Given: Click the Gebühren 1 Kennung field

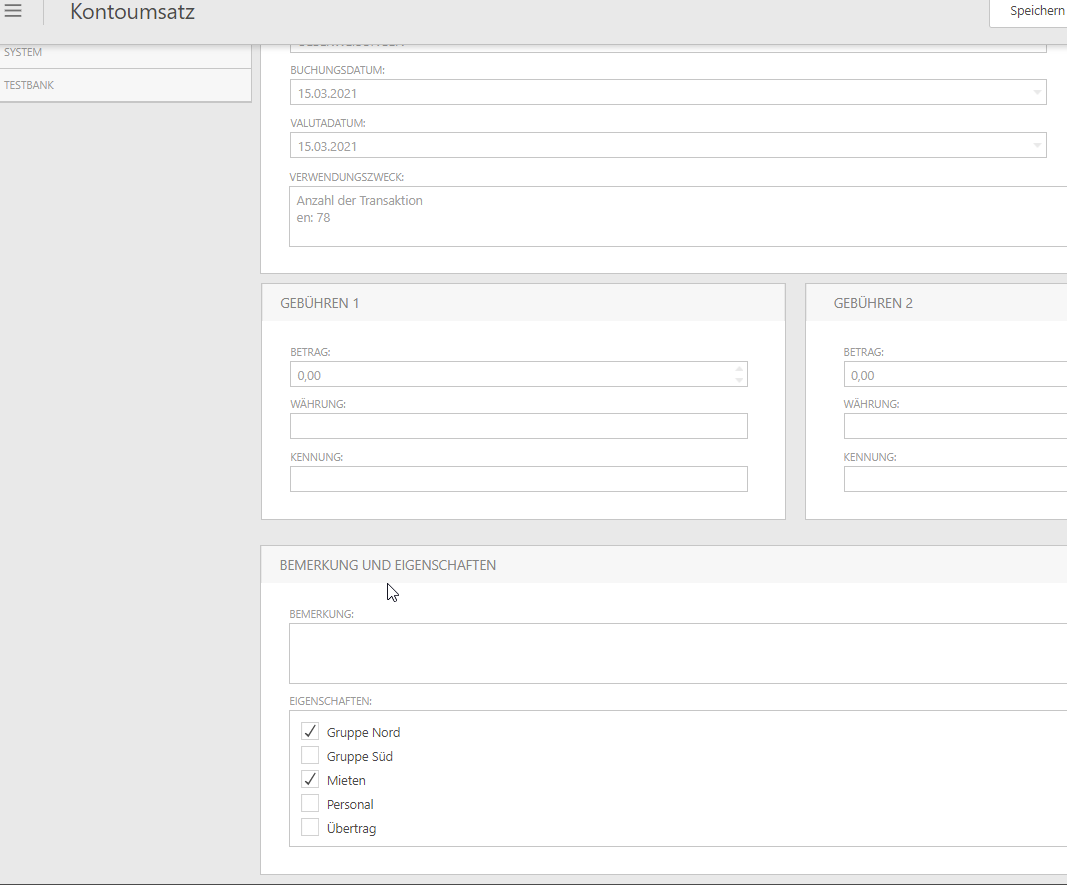Looking at the screenshot, I should [518, 479].
